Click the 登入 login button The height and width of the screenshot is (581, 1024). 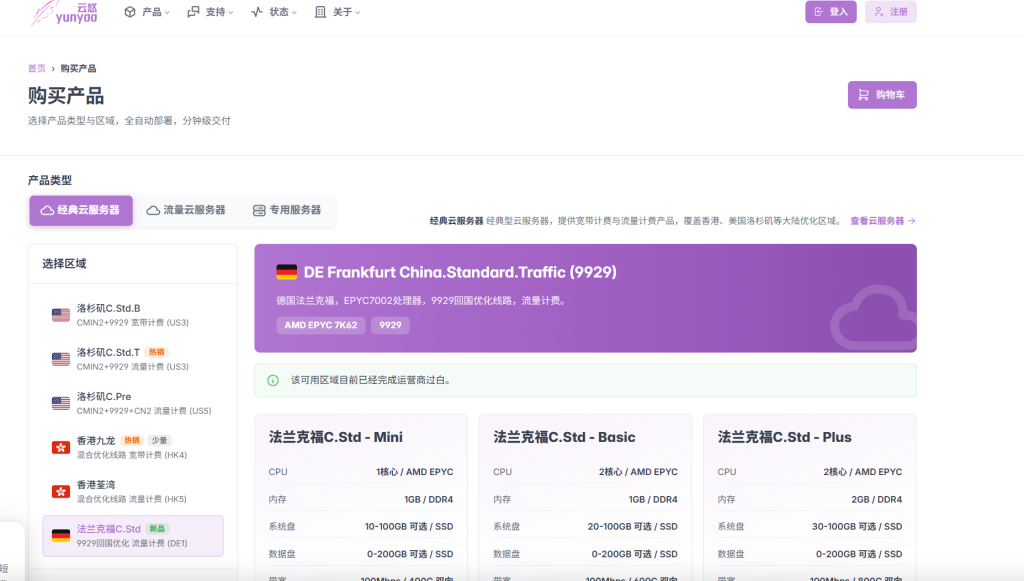831,12
